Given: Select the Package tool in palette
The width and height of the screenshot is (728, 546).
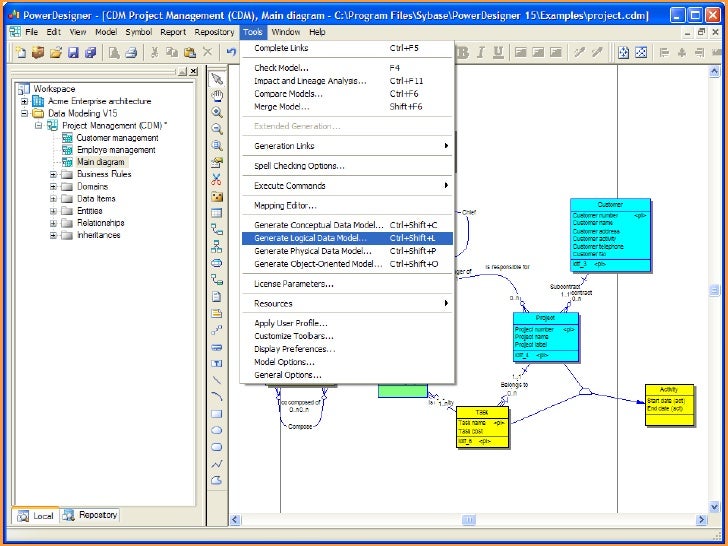Looking at the screenshot, I should click(x=217, y=196).
